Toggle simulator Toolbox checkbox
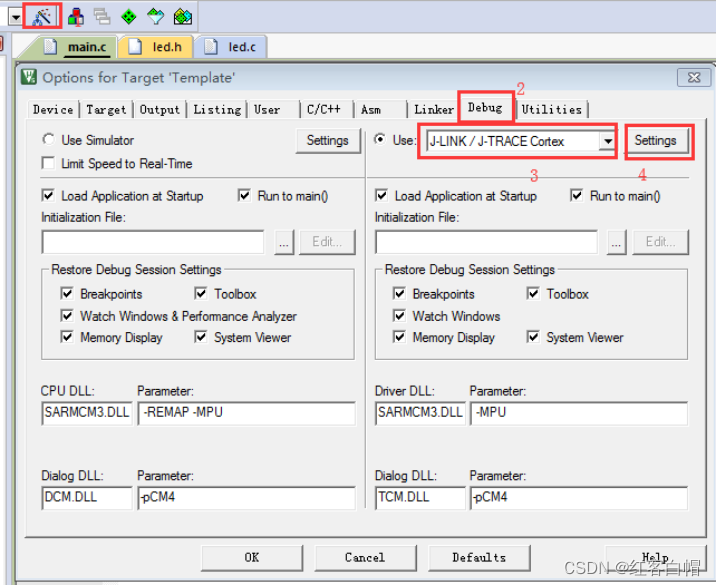The width and height of the screenshot is (716, 586). (x=201, y=293)
